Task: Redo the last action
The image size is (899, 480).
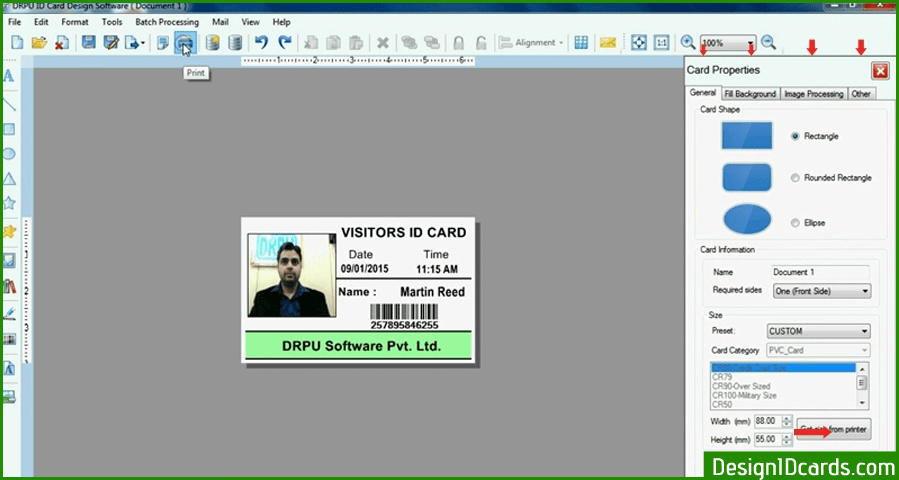Action: (x=284, y=42)
